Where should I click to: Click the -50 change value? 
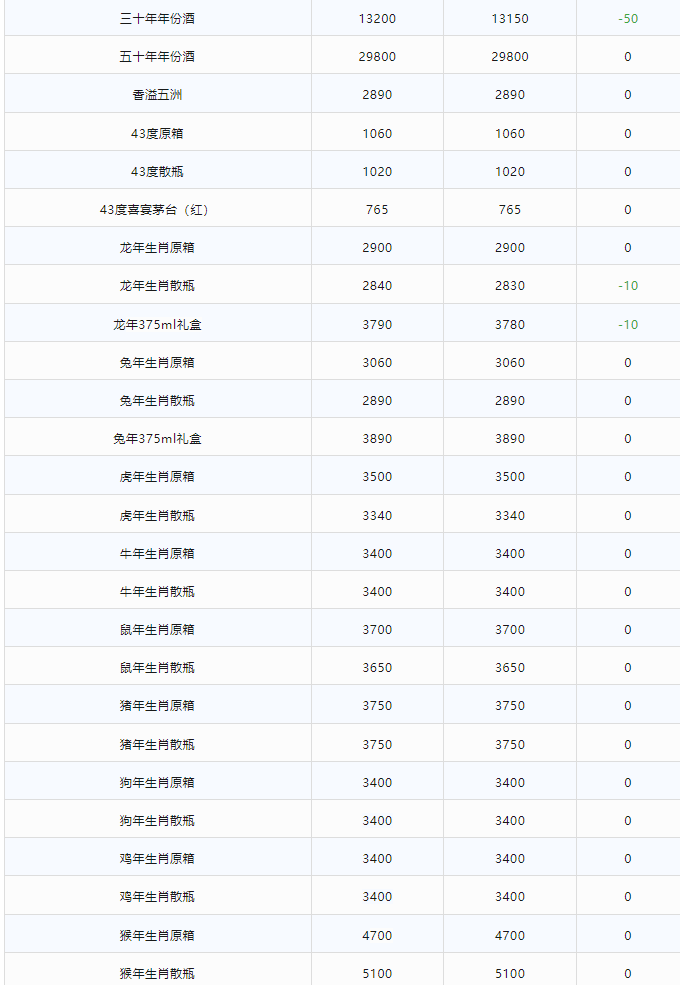pos(628,19)
